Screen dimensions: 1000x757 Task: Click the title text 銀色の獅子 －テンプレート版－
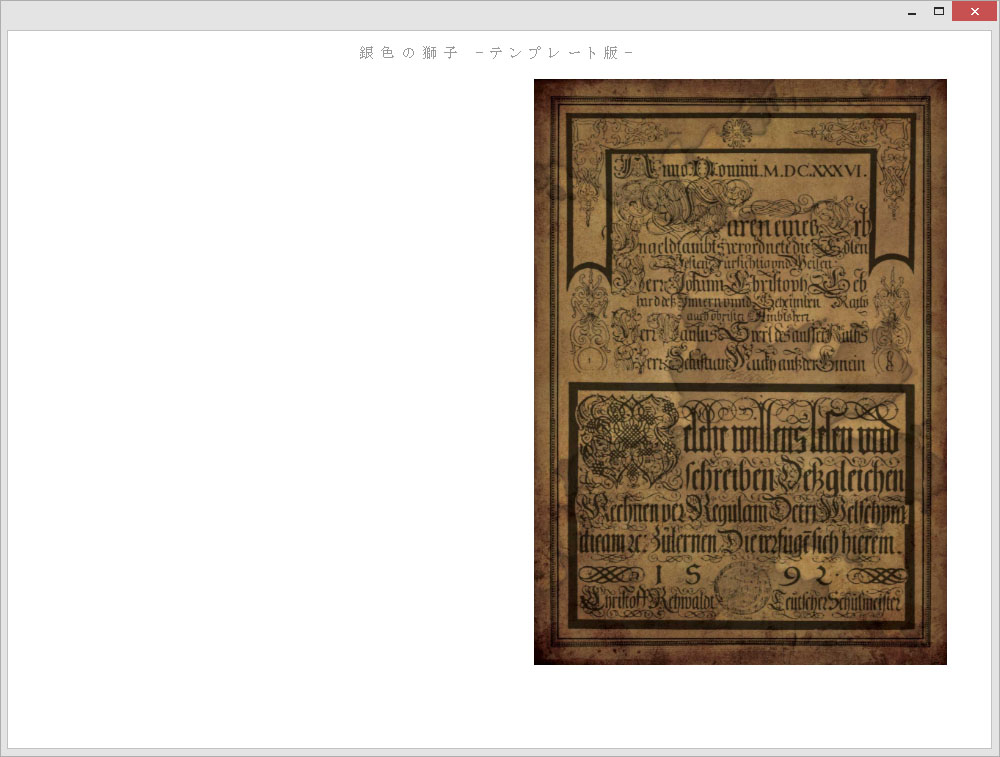point(496,53)
